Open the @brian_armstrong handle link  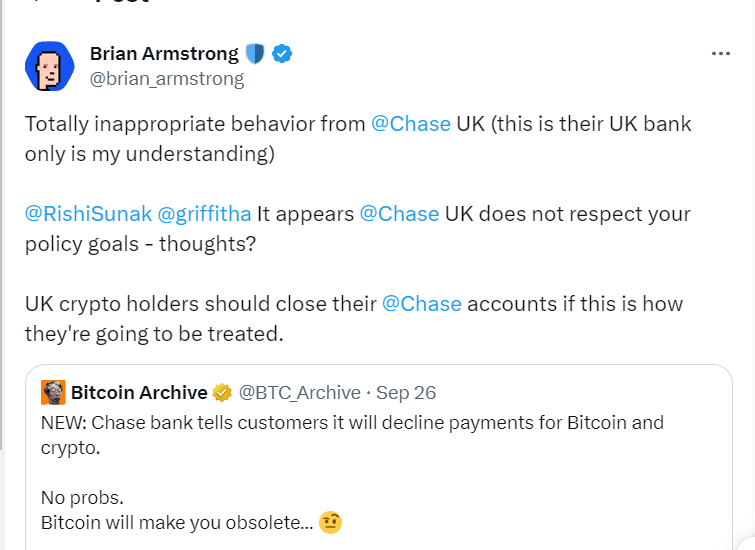pos(167,78)
